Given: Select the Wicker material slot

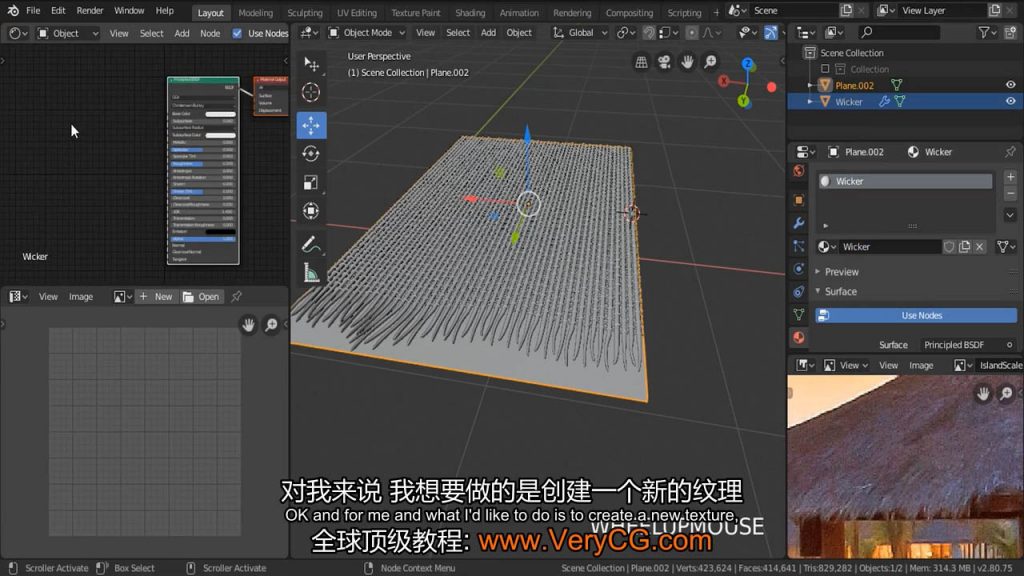Looking at the screenshot, I should coord(905,181).
